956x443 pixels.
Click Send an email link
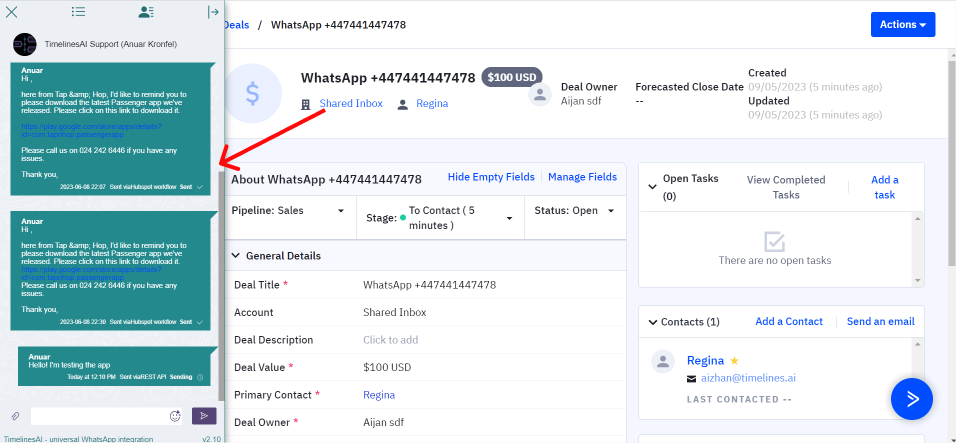coord(880,321)
